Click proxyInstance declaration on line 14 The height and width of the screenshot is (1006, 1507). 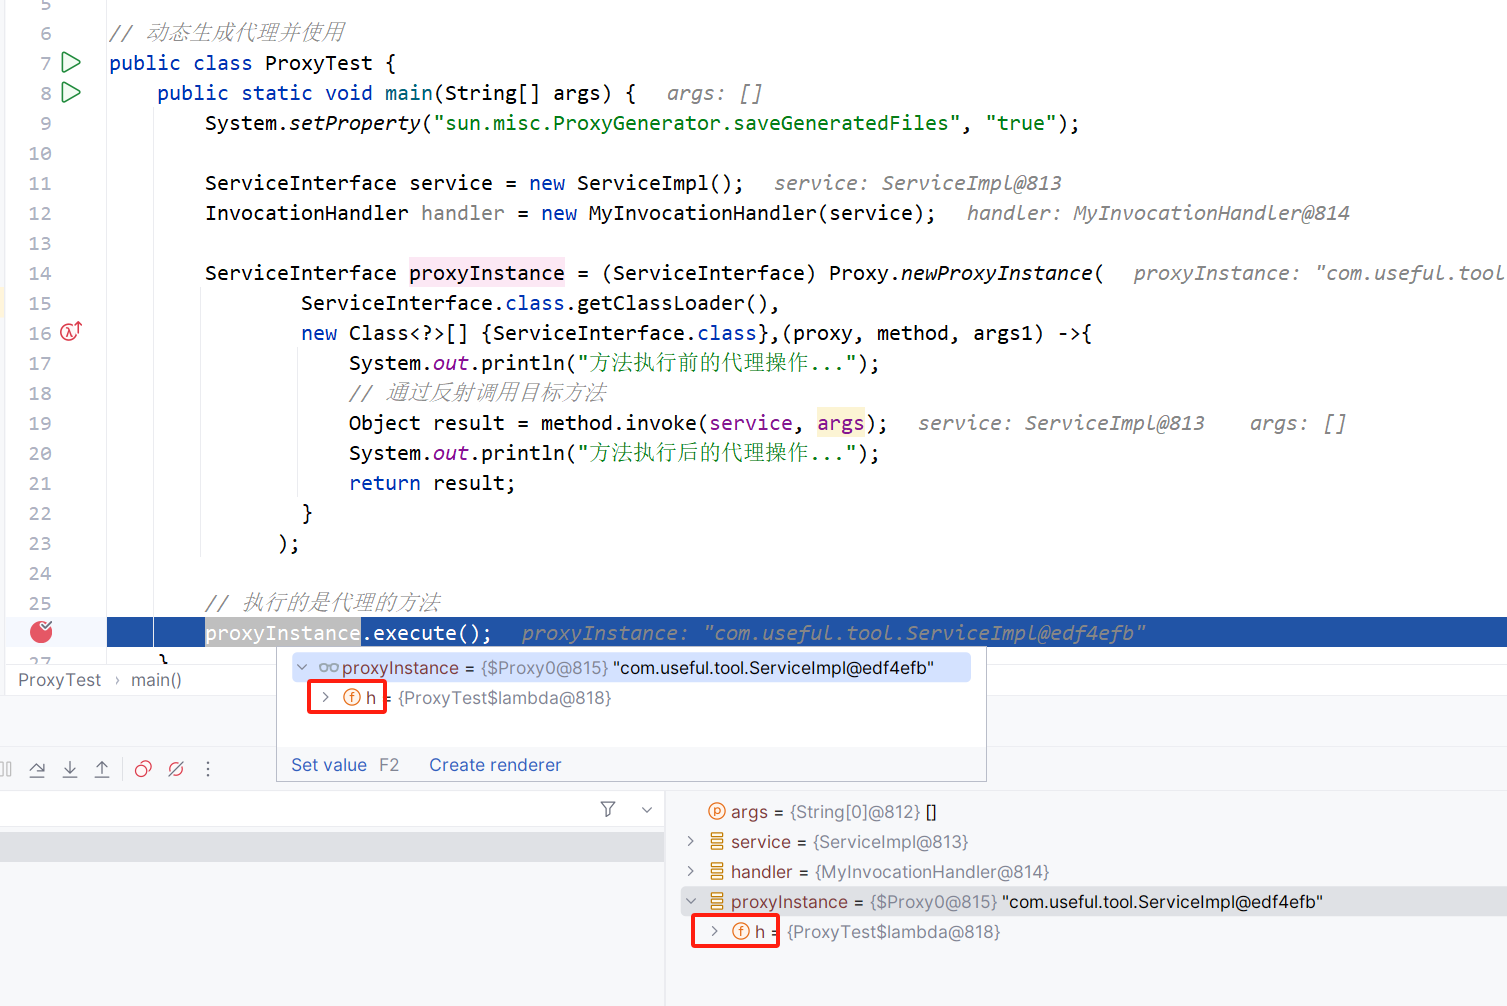pos(487,273)
